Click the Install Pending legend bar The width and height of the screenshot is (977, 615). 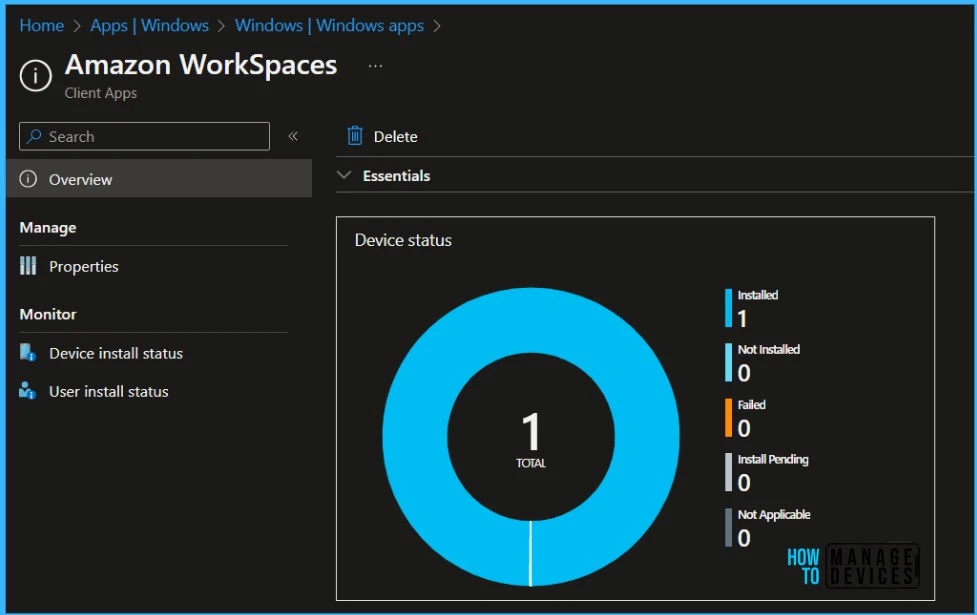pos(728,472)
